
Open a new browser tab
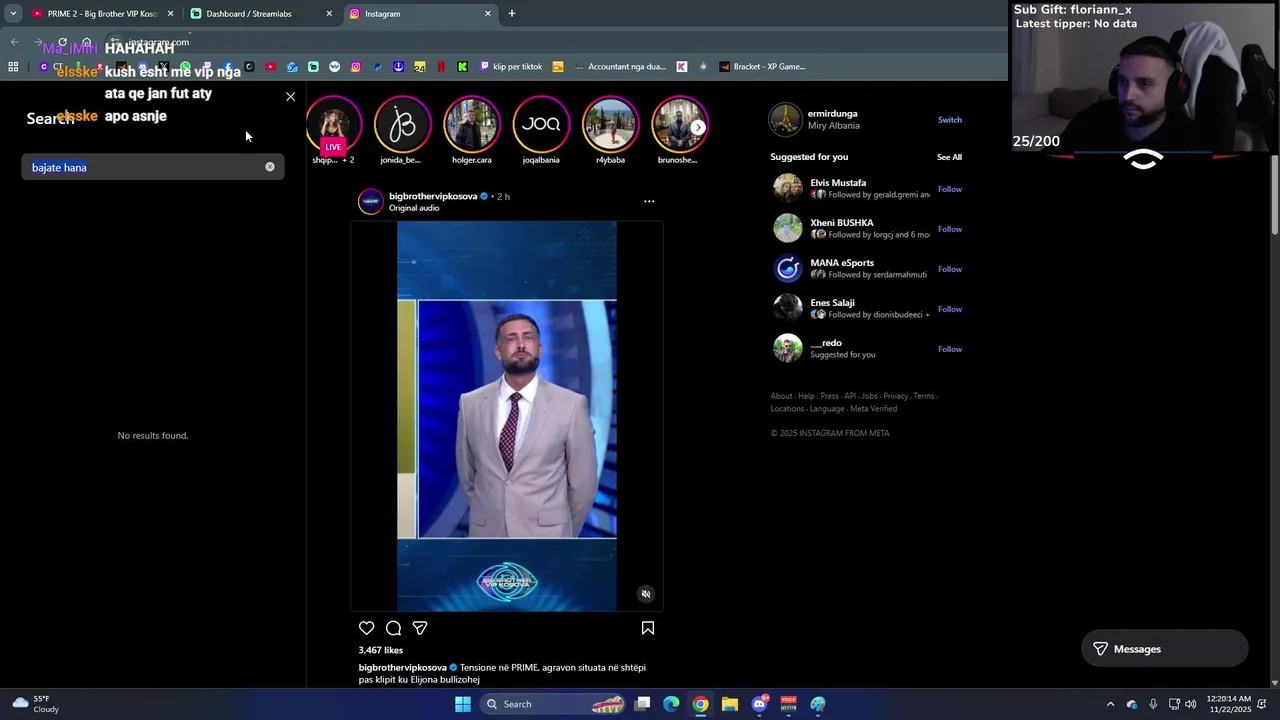[x=512, y=14]
